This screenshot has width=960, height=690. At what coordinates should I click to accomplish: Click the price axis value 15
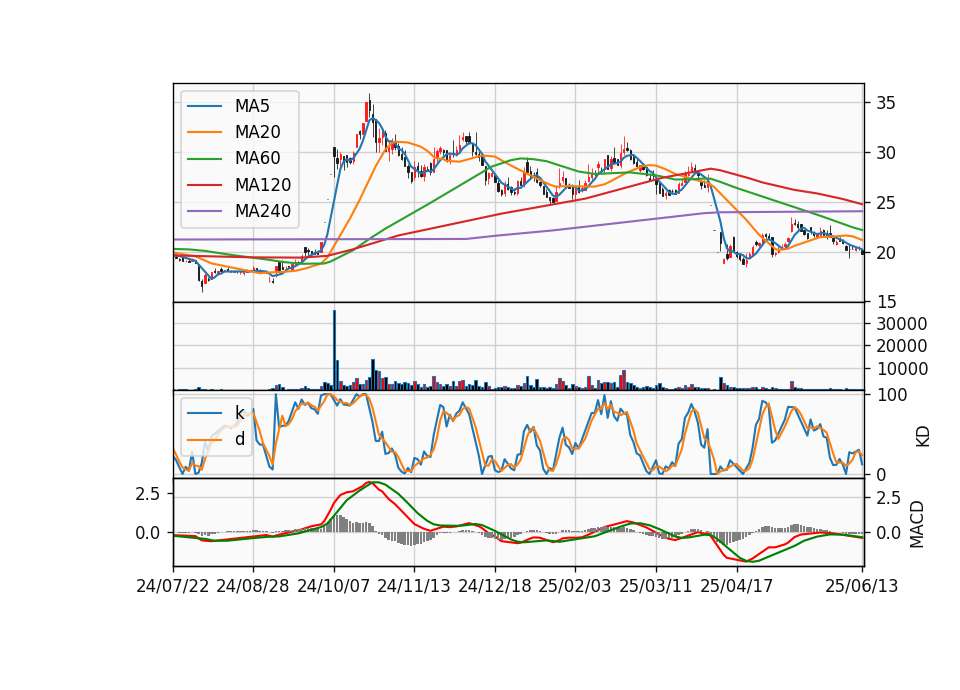[885, 302]
